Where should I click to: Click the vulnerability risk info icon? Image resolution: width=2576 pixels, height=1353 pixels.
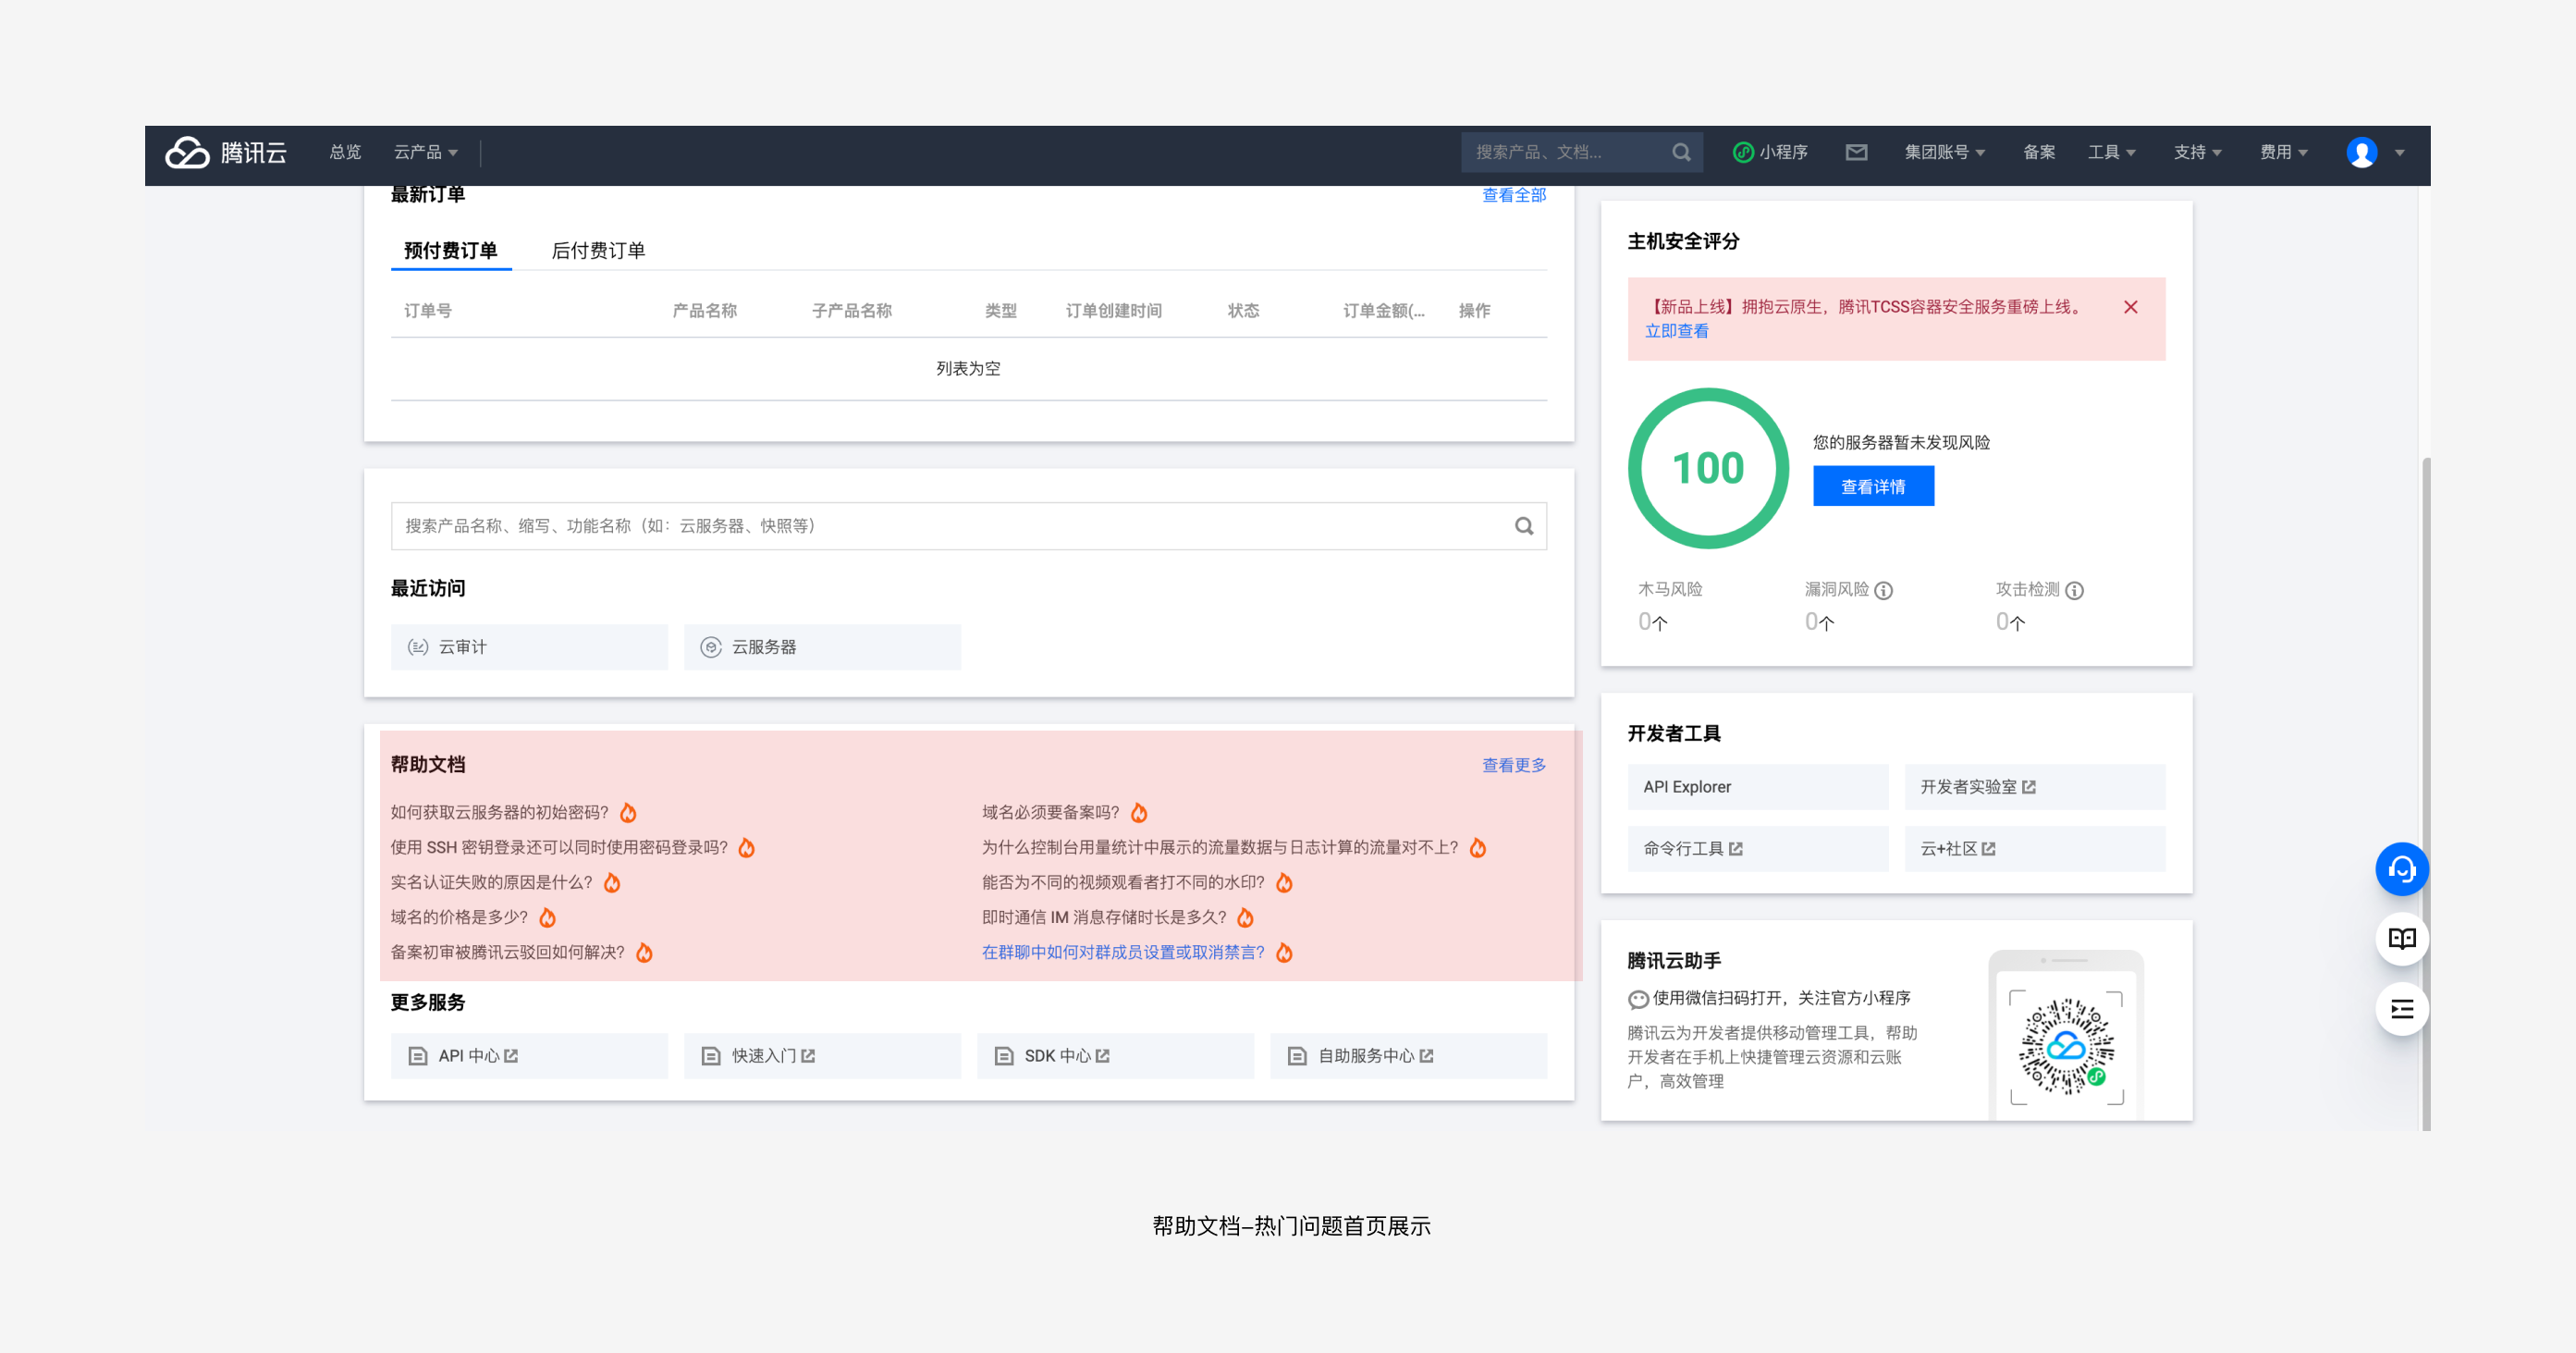point(1884,591)
